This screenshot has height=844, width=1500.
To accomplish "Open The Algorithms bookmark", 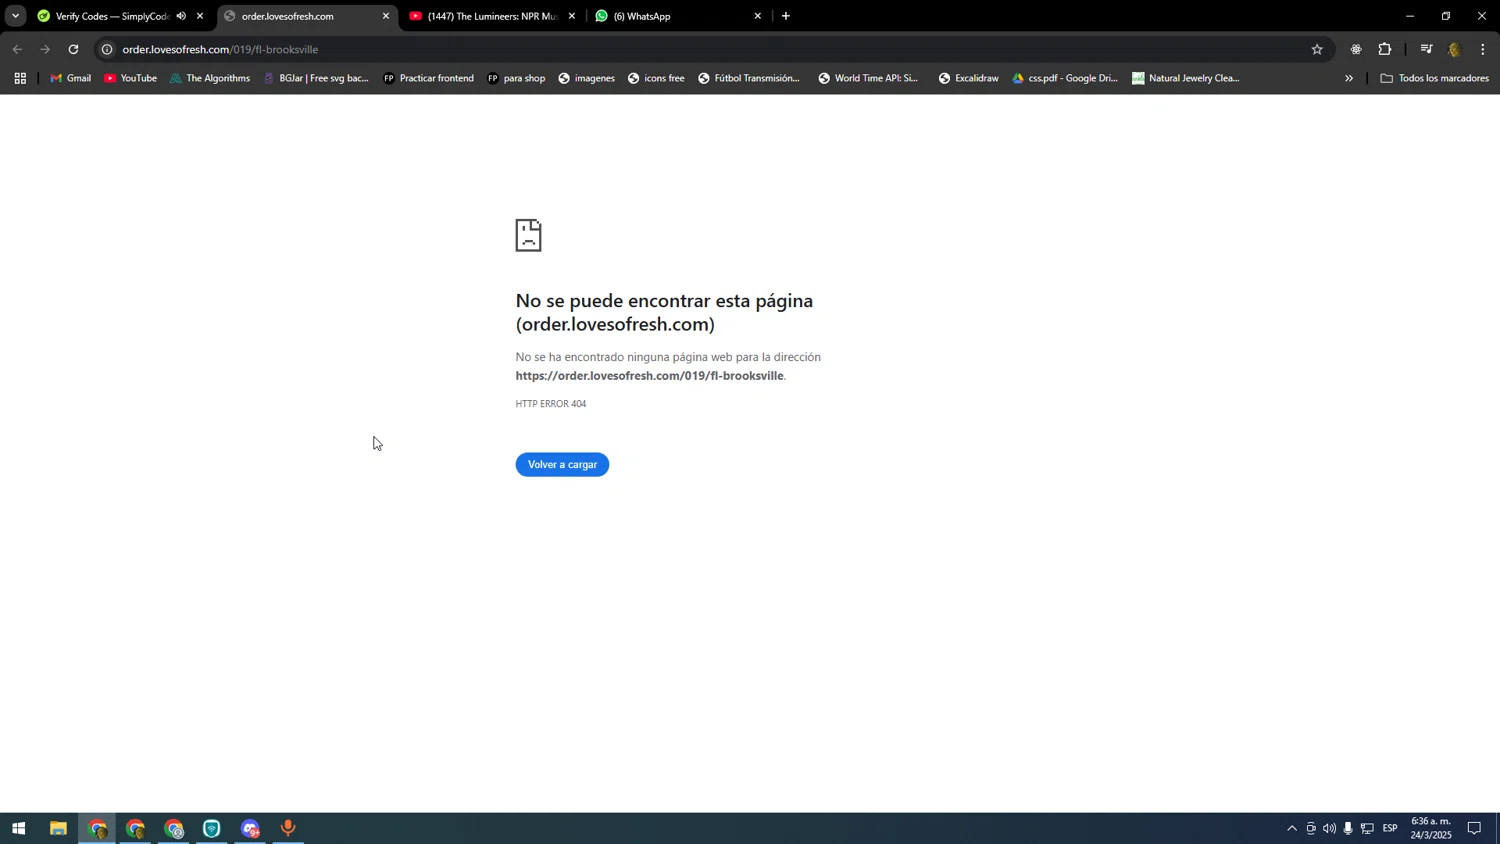I will (x=210, y=78).
